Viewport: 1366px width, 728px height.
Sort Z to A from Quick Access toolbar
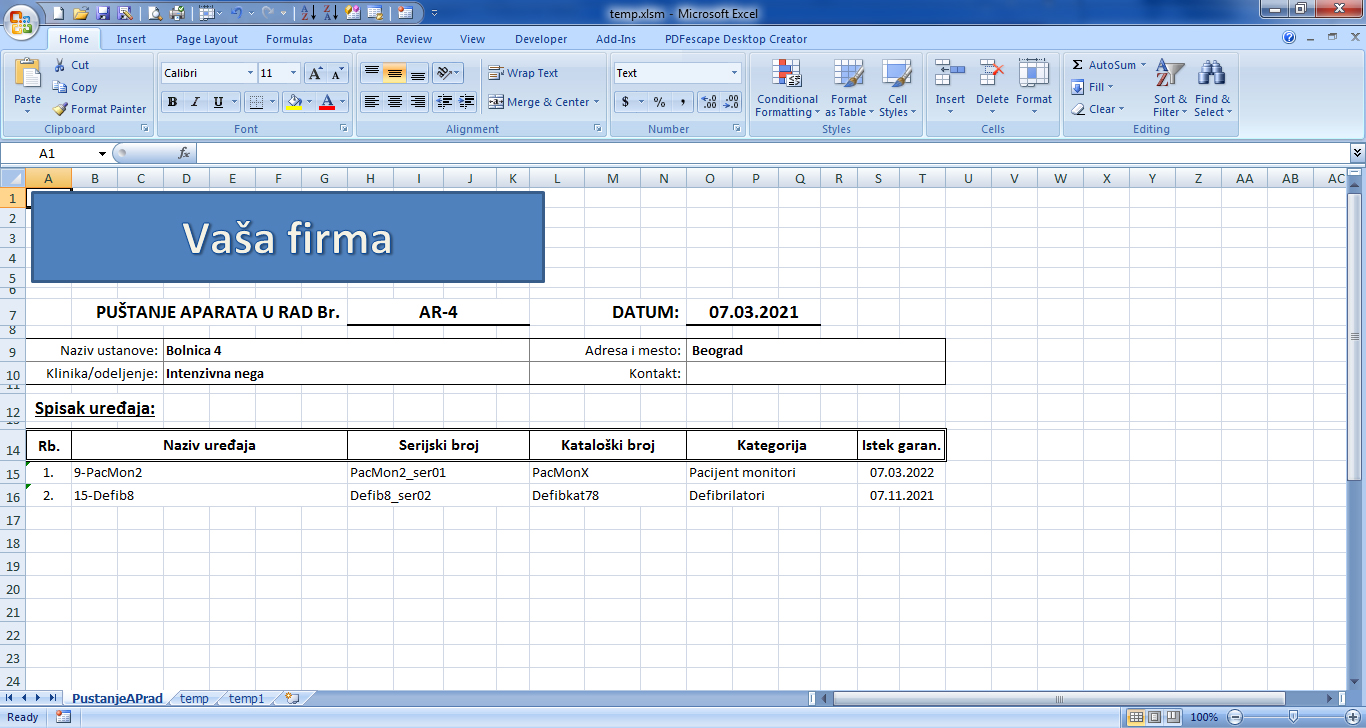click(331, 13)
